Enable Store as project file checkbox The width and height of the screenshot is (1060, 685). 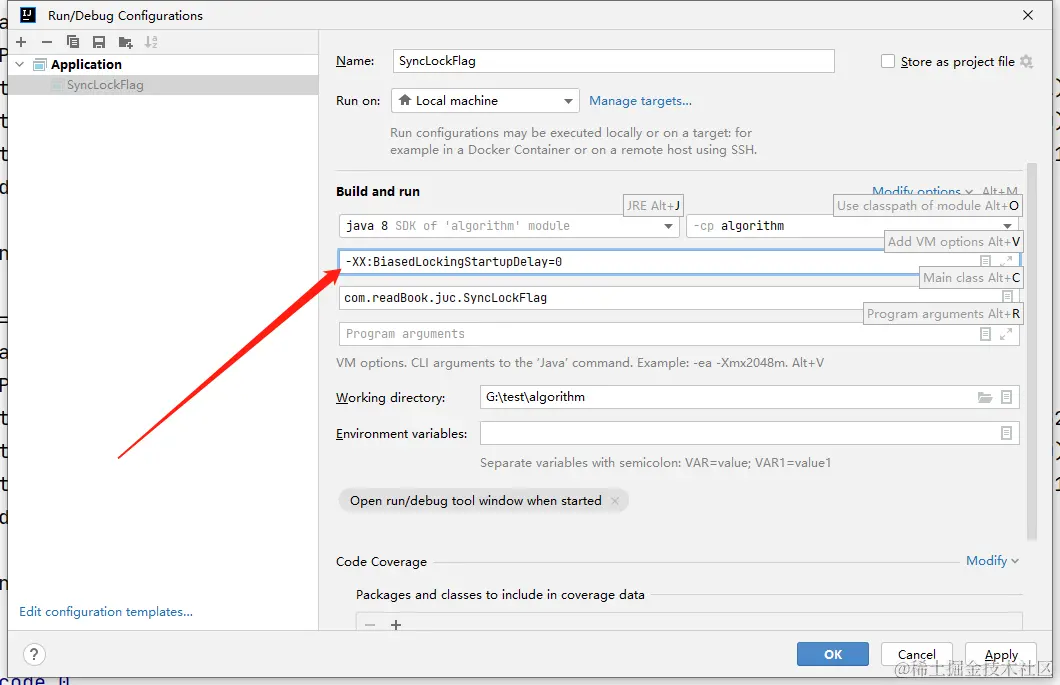[888, 62]
